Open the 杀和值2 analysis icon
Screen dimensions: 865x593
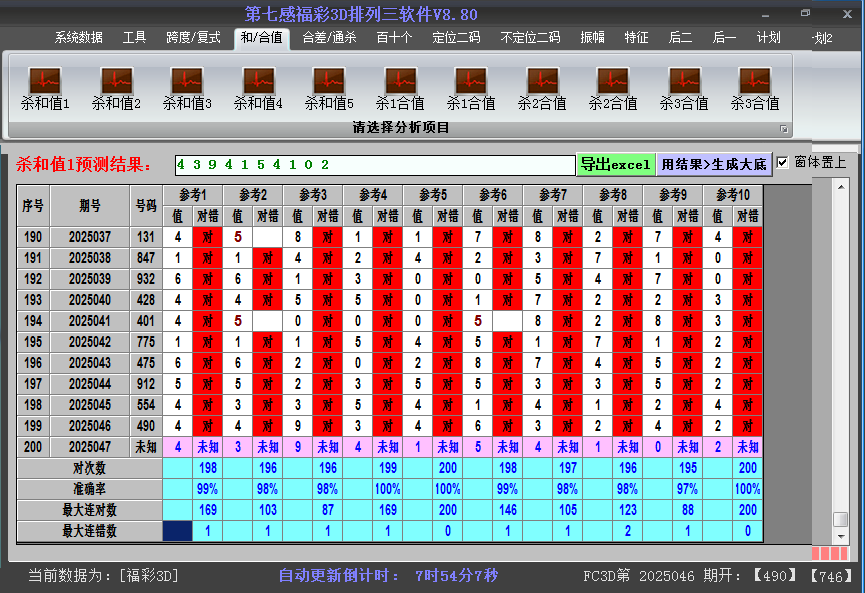(x=116, y=88)
